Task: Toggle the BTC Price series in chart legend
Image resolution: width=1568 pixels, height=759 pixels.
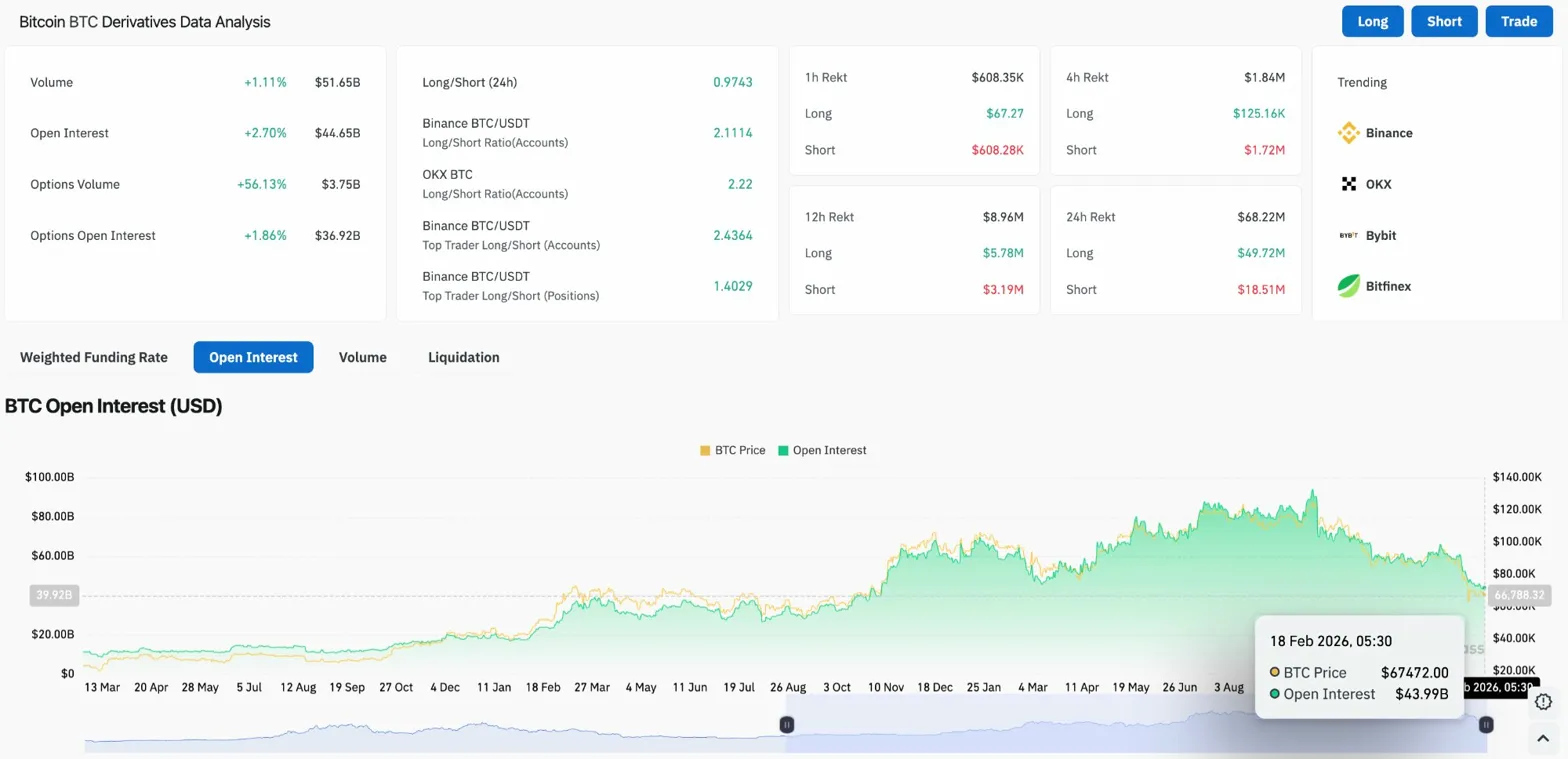Action: (733, 450)
